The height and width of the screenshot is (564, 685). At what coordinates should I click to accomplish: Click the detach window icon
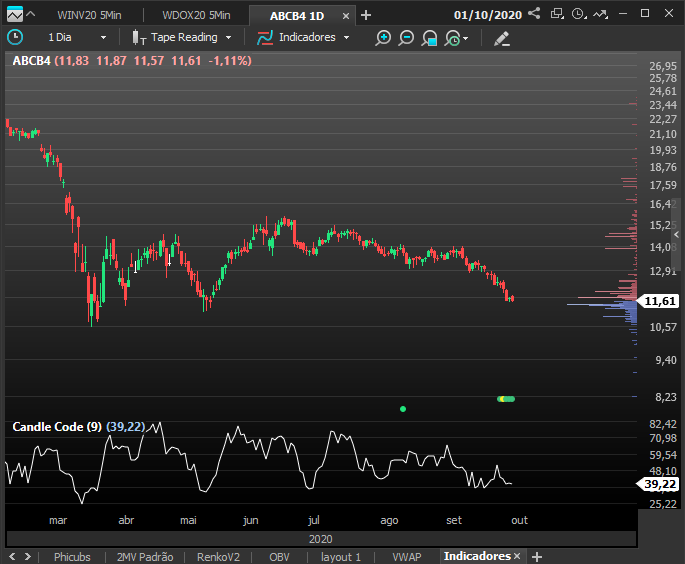tap(557, 14)
